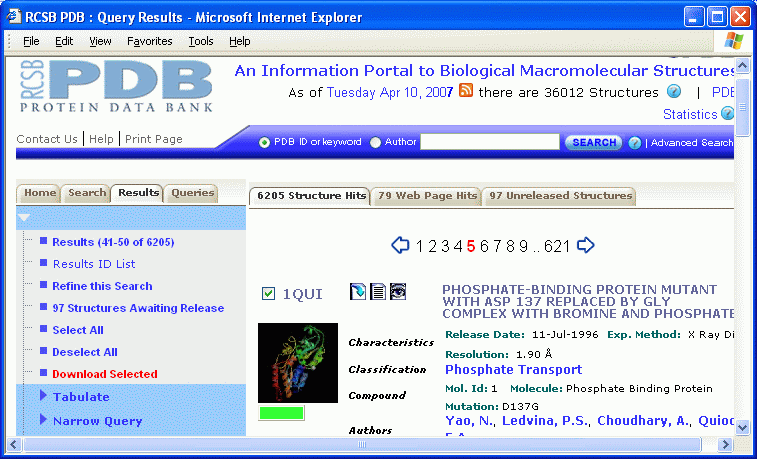Click Deselect All link
This screenshot has height=459, width=757.
click(85, 352)
